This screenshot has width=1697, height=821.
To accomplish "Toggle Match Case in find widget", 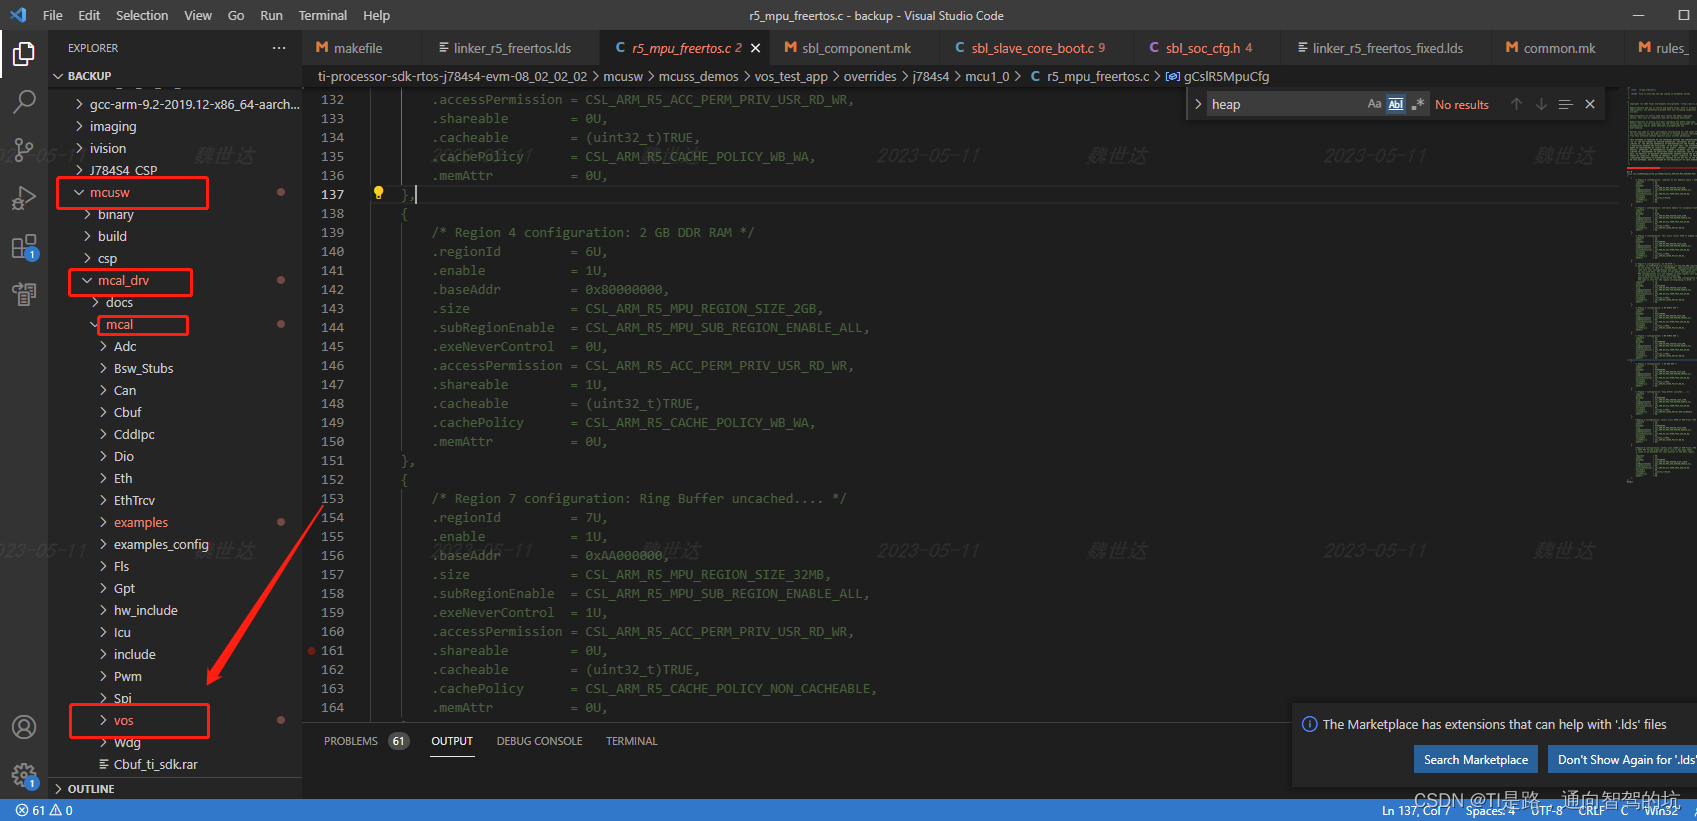I will pyautogui.click(x=1374, y=104).
